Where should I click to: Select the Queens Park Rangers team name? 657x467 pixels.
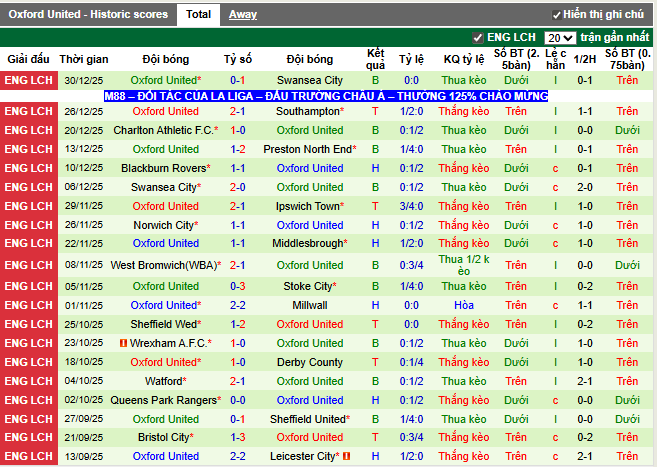pyautogui.click(x=166, y=400)
